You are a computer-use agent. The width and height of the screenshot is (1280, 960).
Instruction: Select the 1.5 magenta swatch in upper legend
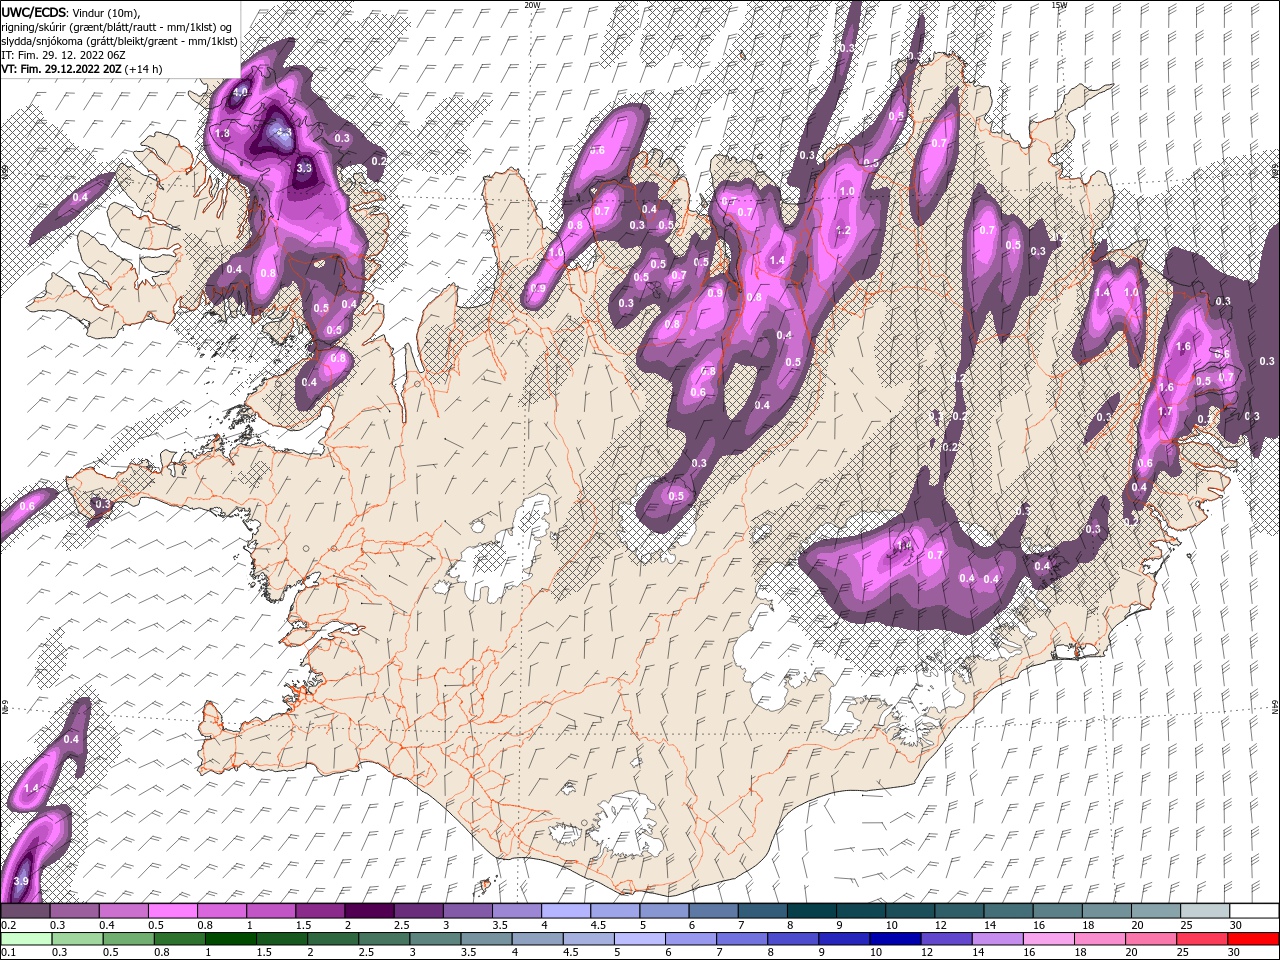click(x=319, y=910)
